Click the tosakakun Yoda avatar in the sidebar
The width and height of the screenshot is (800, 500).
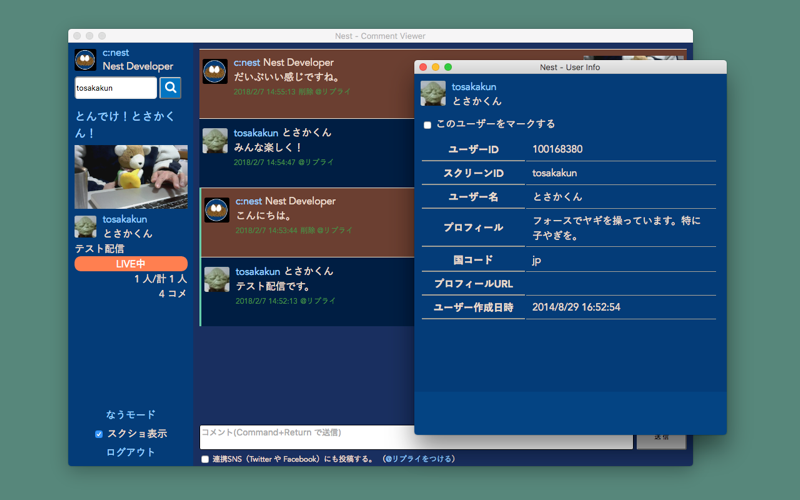85,227
